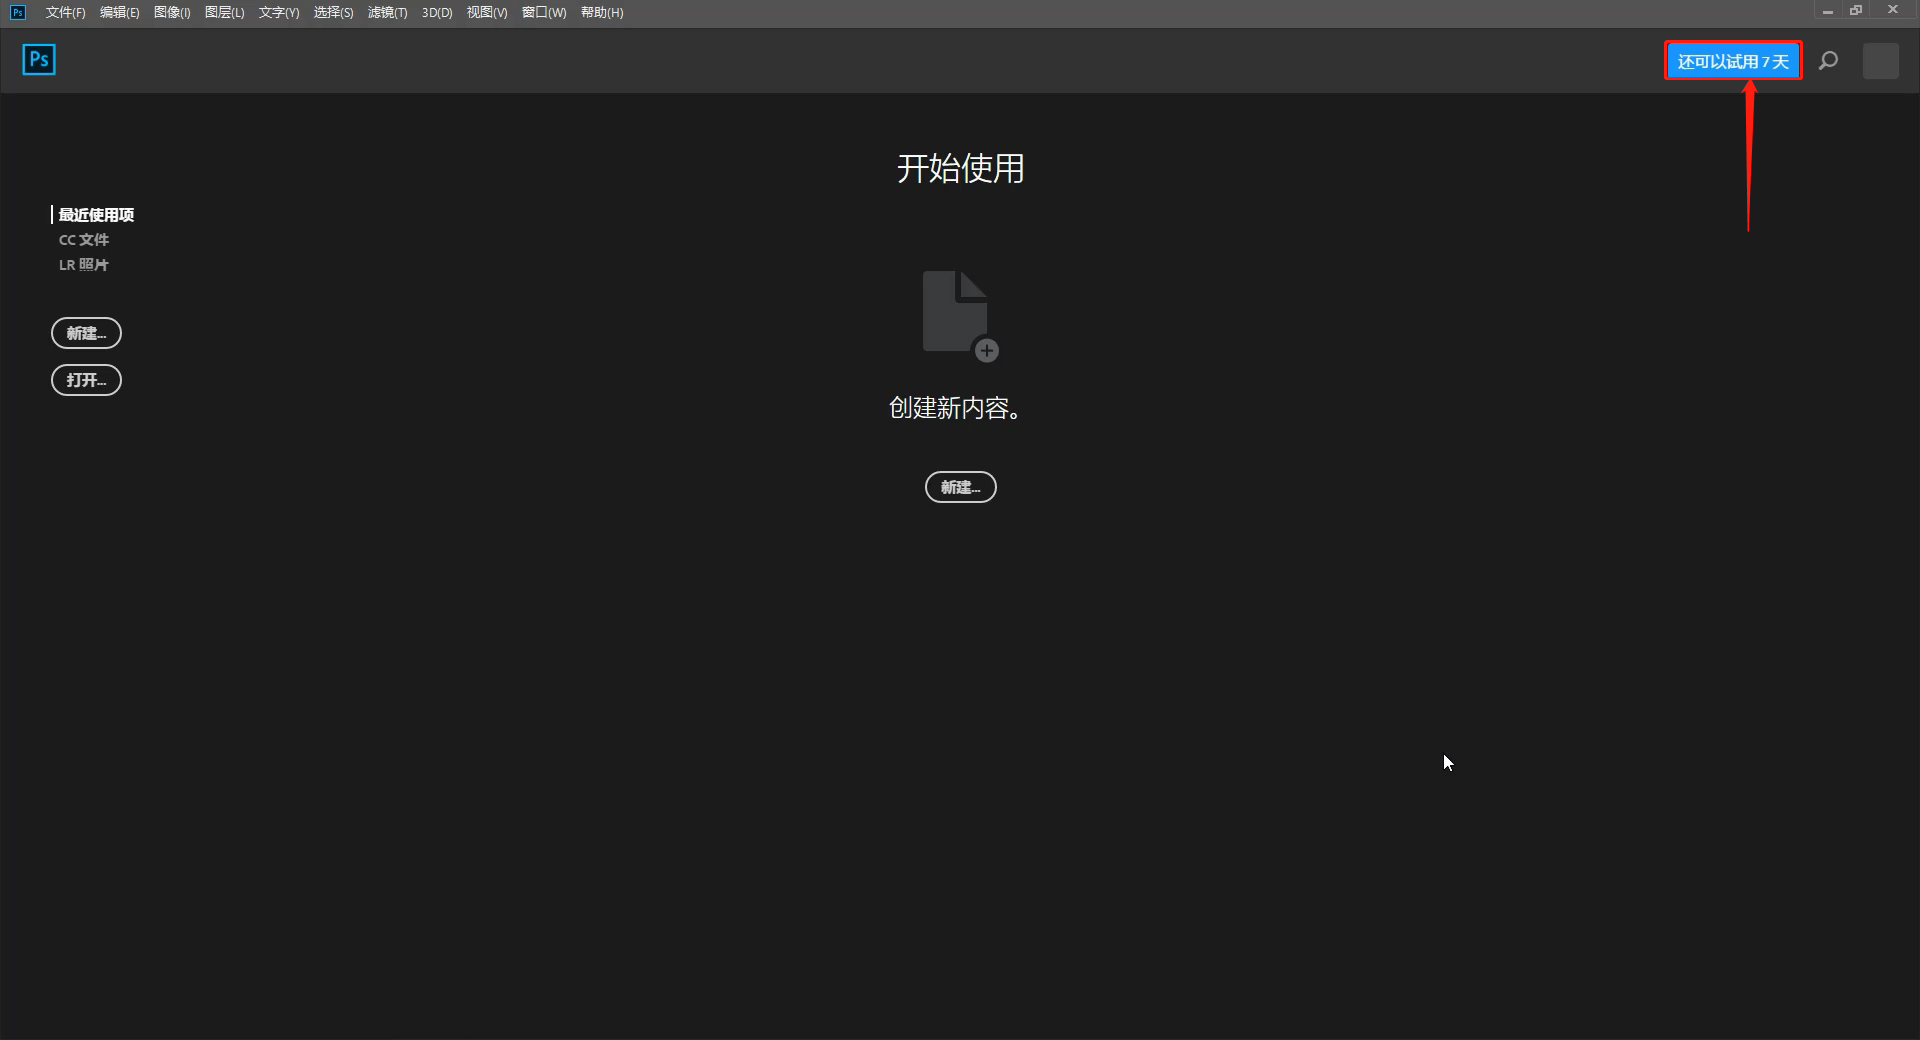Minimize the Photoshop window
1920x1040 pixels.
coord(1827,11)
